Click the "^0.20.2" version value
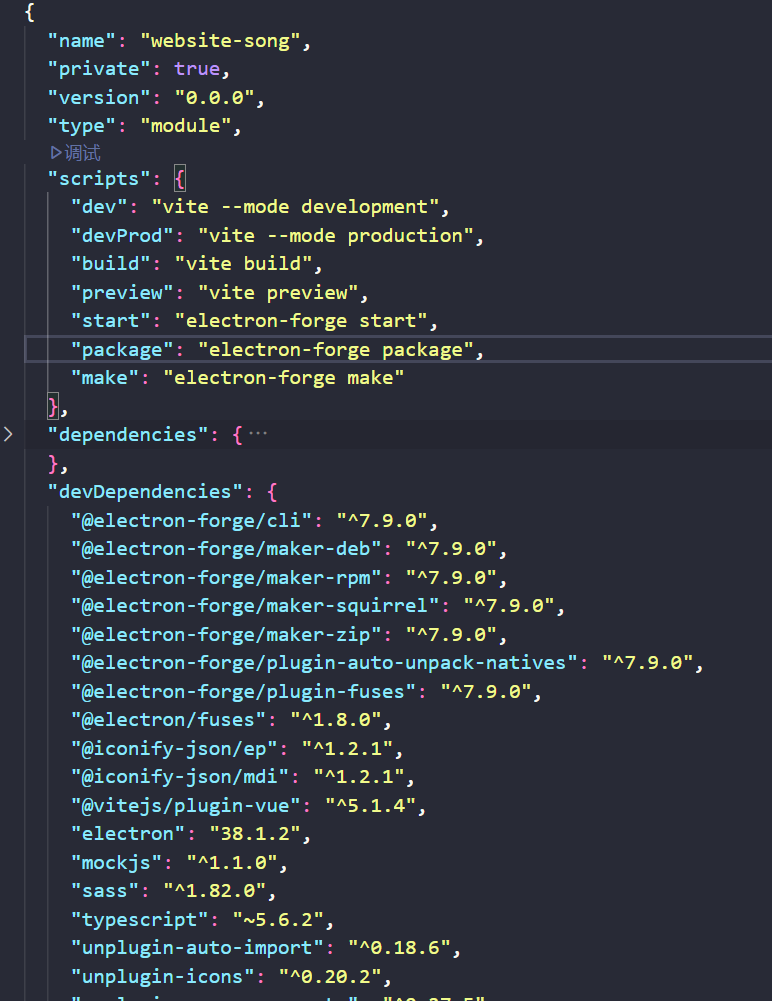Viewport: 772px width, 1001px height. click(330, 977)
